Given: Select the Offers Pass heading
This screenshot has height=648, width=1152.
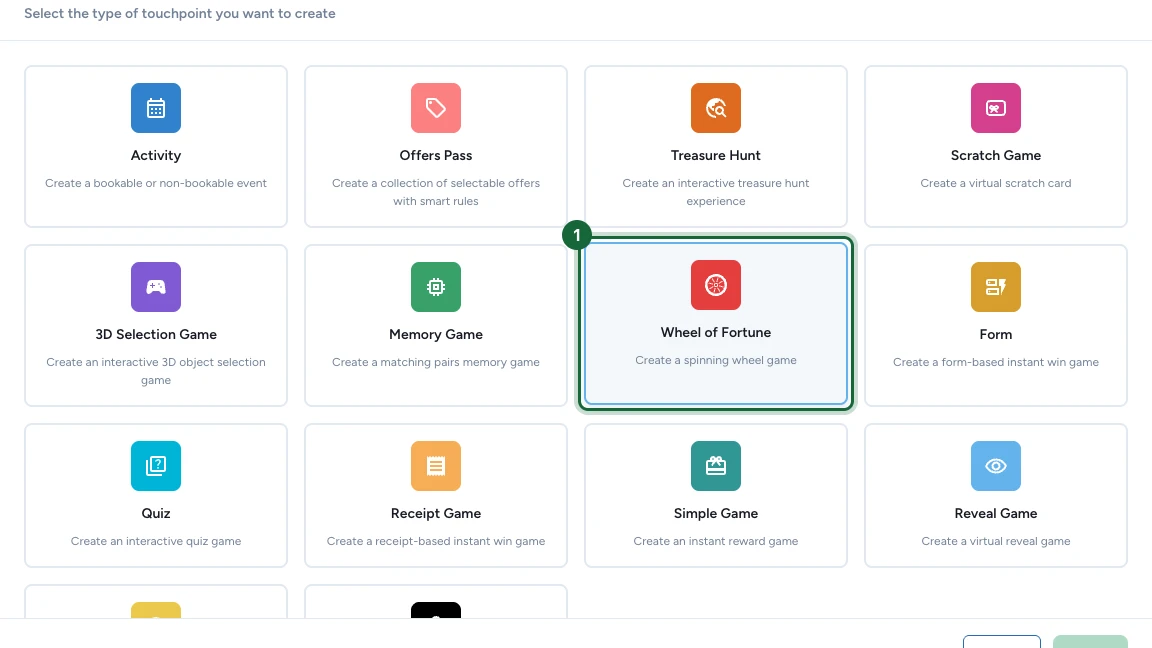Looking at the screenshot, I should (x=436, y=155).
